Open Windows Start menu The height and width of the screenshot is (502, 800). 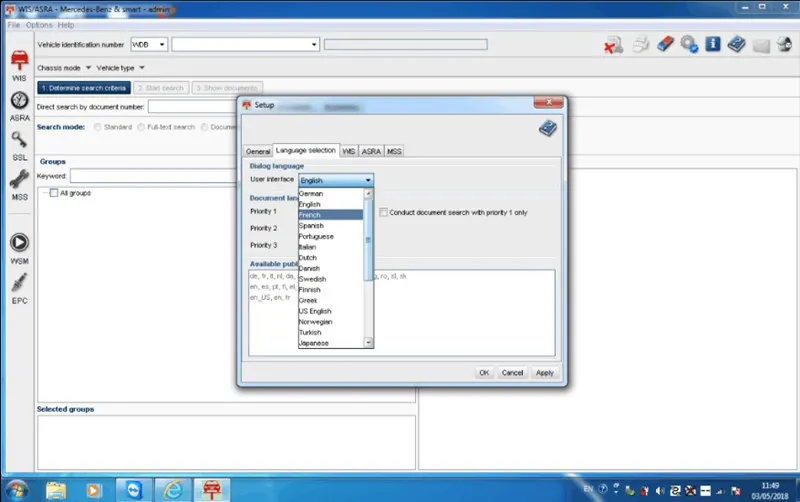coord(17,490)
